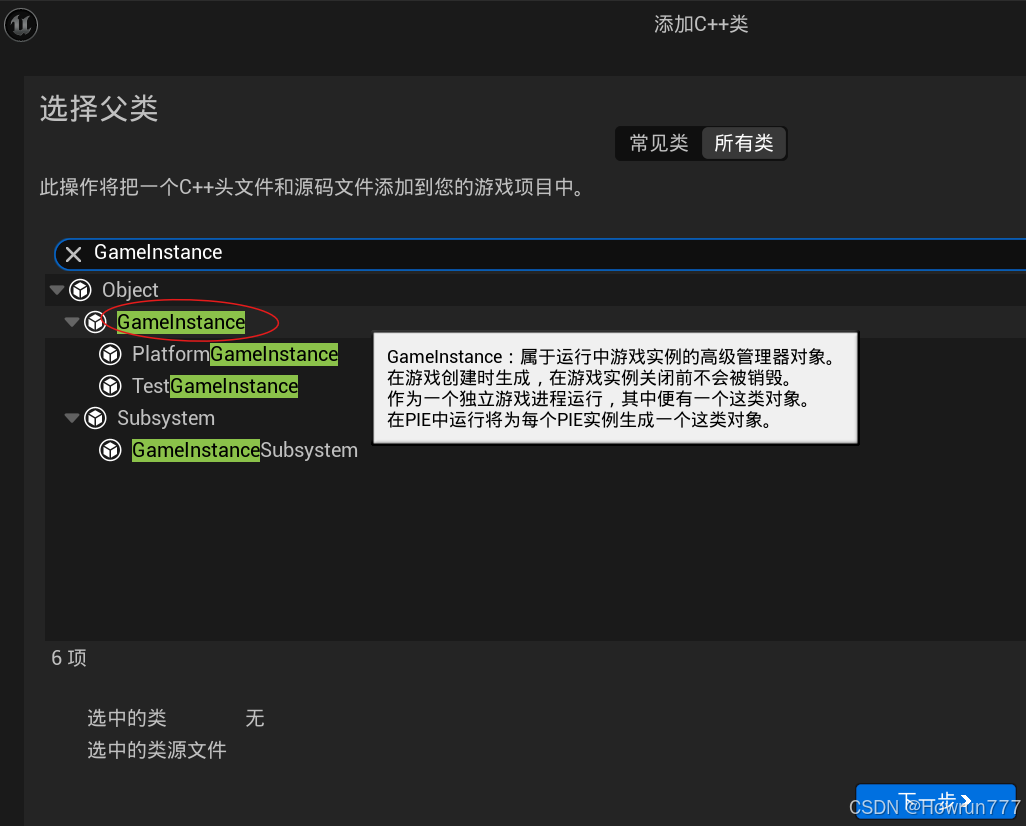Click the GameInstanceSubsystem class icon
Screen dimensions: 1026x826
click(110, 450)
